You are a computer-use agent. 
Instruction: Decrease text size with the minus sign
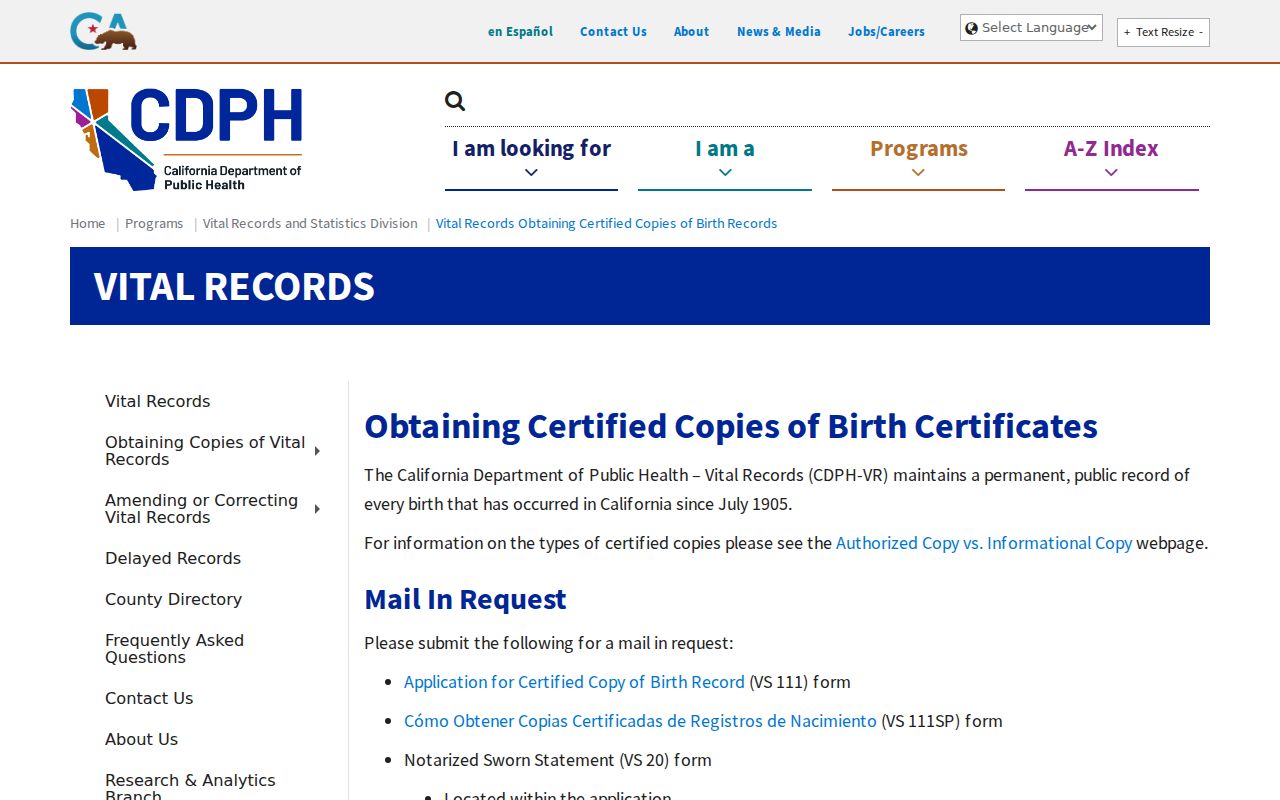click(x=1201, y=32)
